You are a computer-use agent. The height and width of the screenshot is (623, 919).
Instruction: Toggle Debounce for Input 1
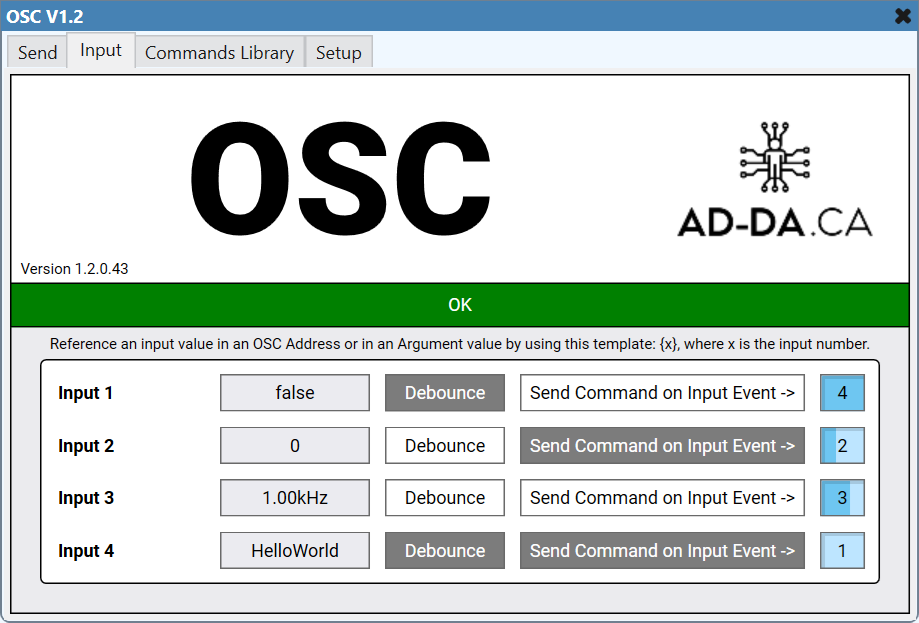tap(445, 393)
